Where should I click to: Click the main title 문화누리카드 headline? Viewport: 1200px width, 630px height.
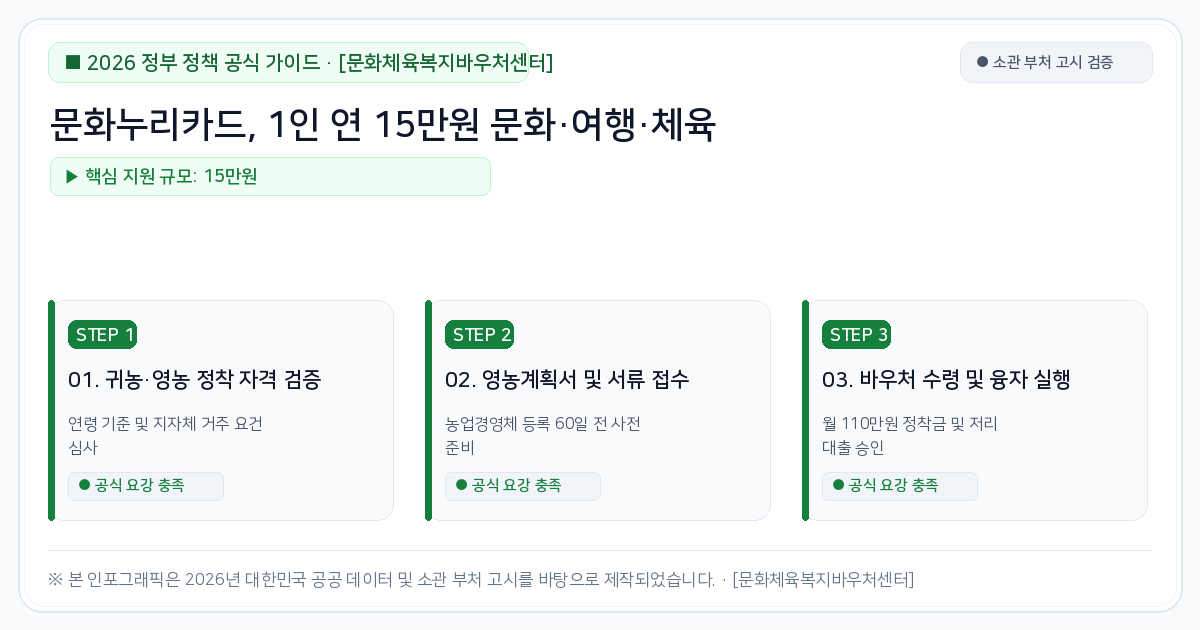[x=383, y=125]
